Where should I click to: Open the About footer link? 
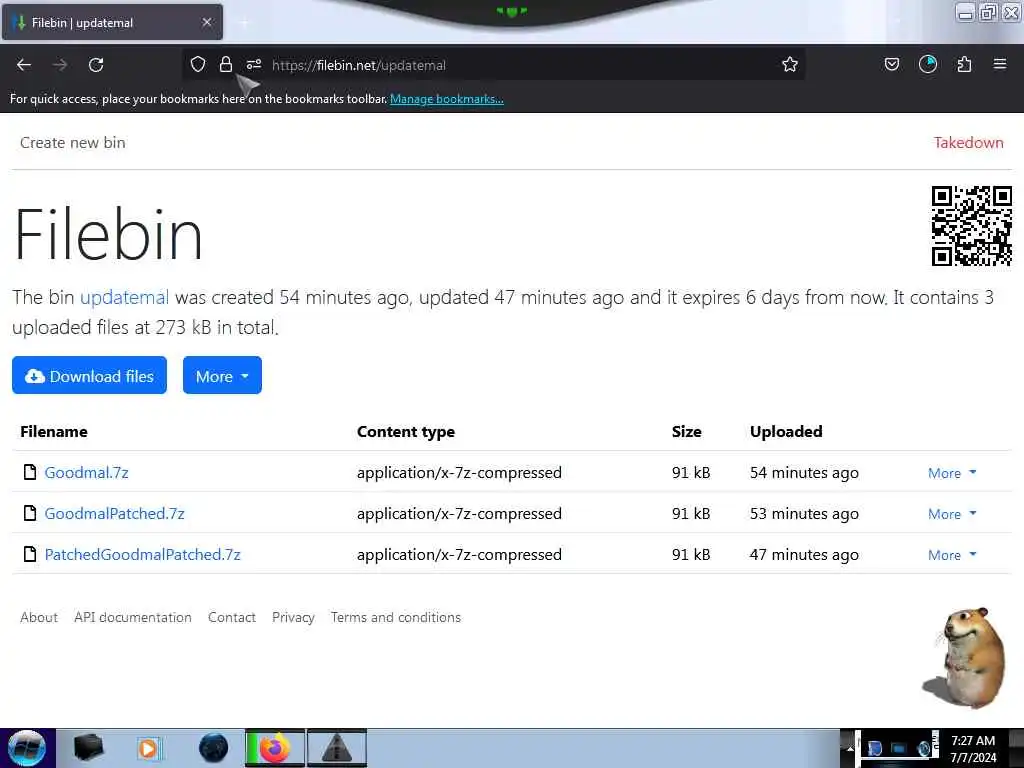(x=39, y=617)
